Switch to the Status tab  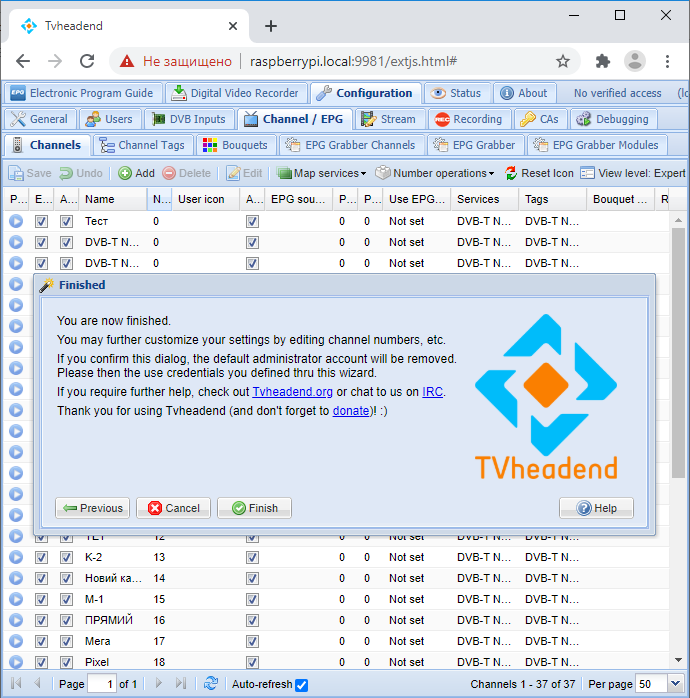(457, 93)
